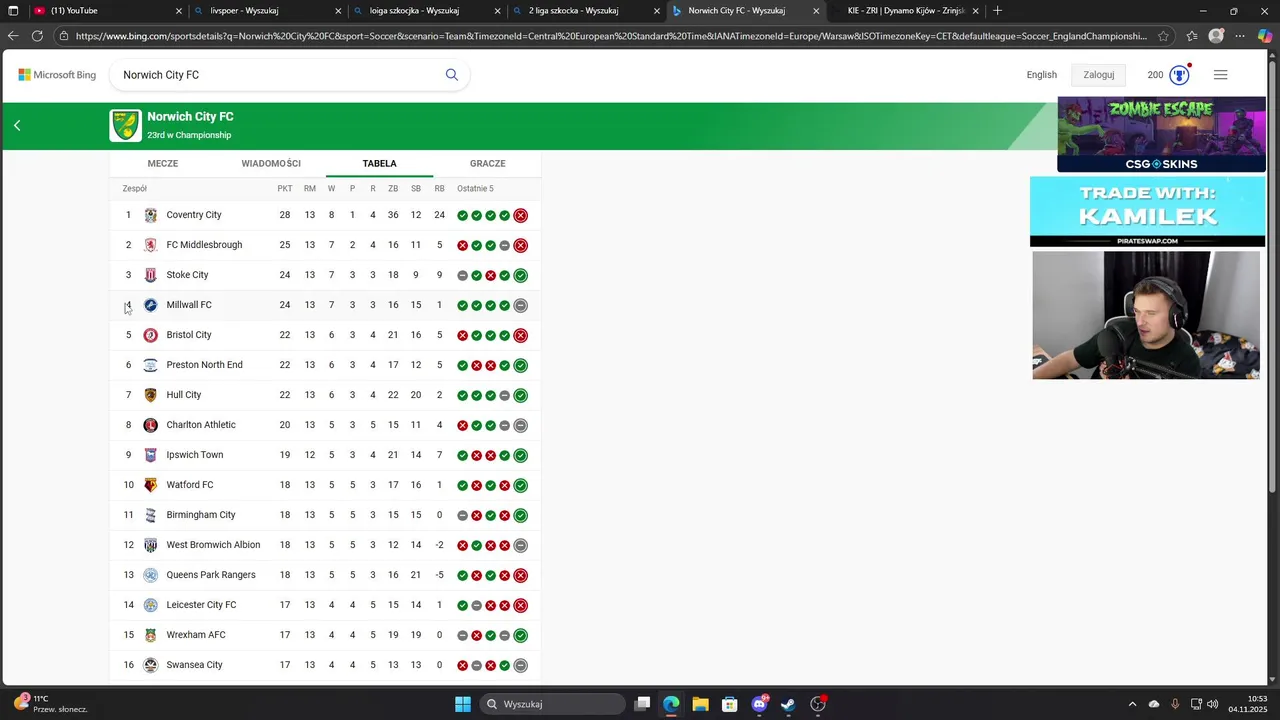Click the Millwall FC club crest
The width and height of the screenshot is (1280, 720).
(x=151, y=305)
